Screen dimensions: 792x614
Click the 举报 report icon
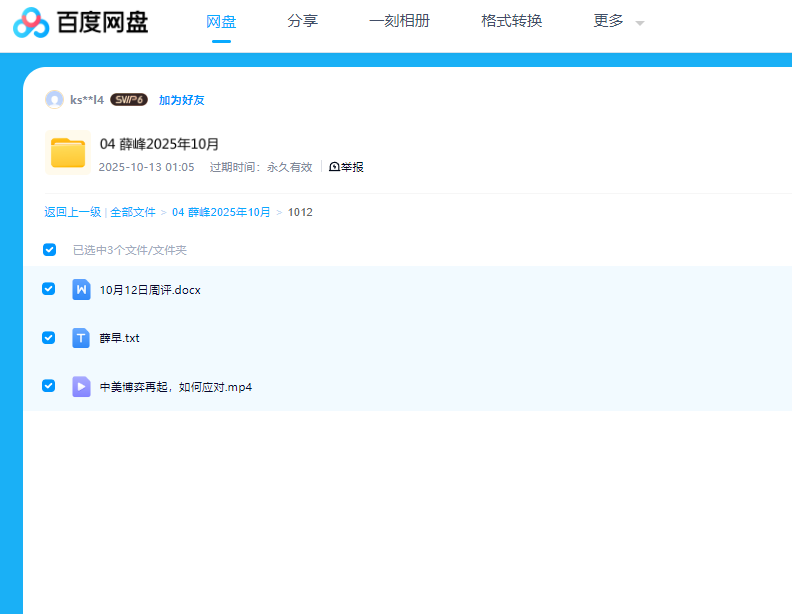(335, 167)
